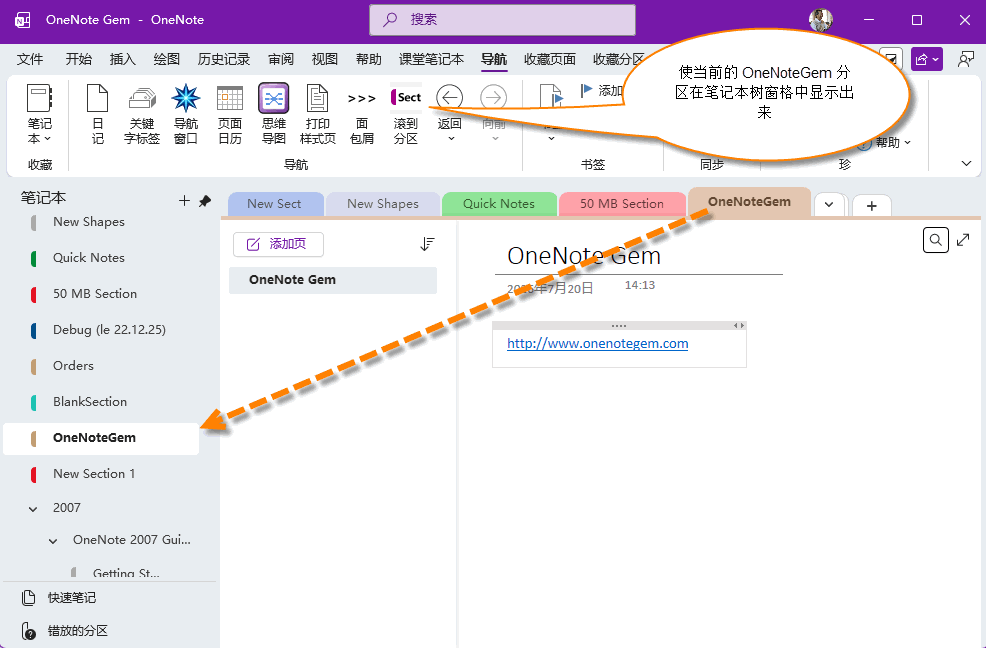986x648 pixels.
Task: Expand page to full view
Action: point(963,240)
